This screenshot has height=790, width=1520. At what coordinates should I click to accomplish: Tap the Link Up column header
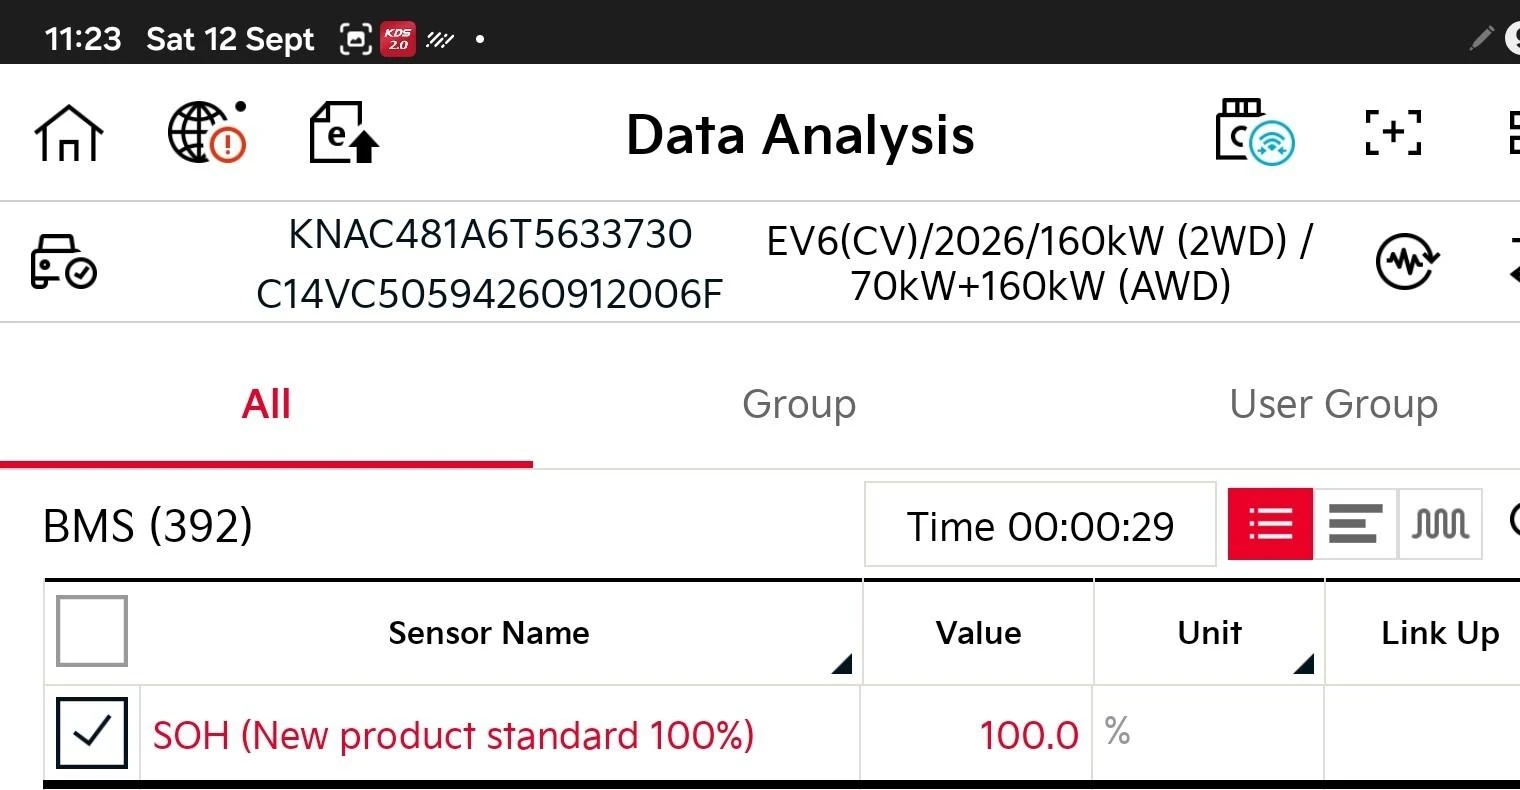(1440, 633)
